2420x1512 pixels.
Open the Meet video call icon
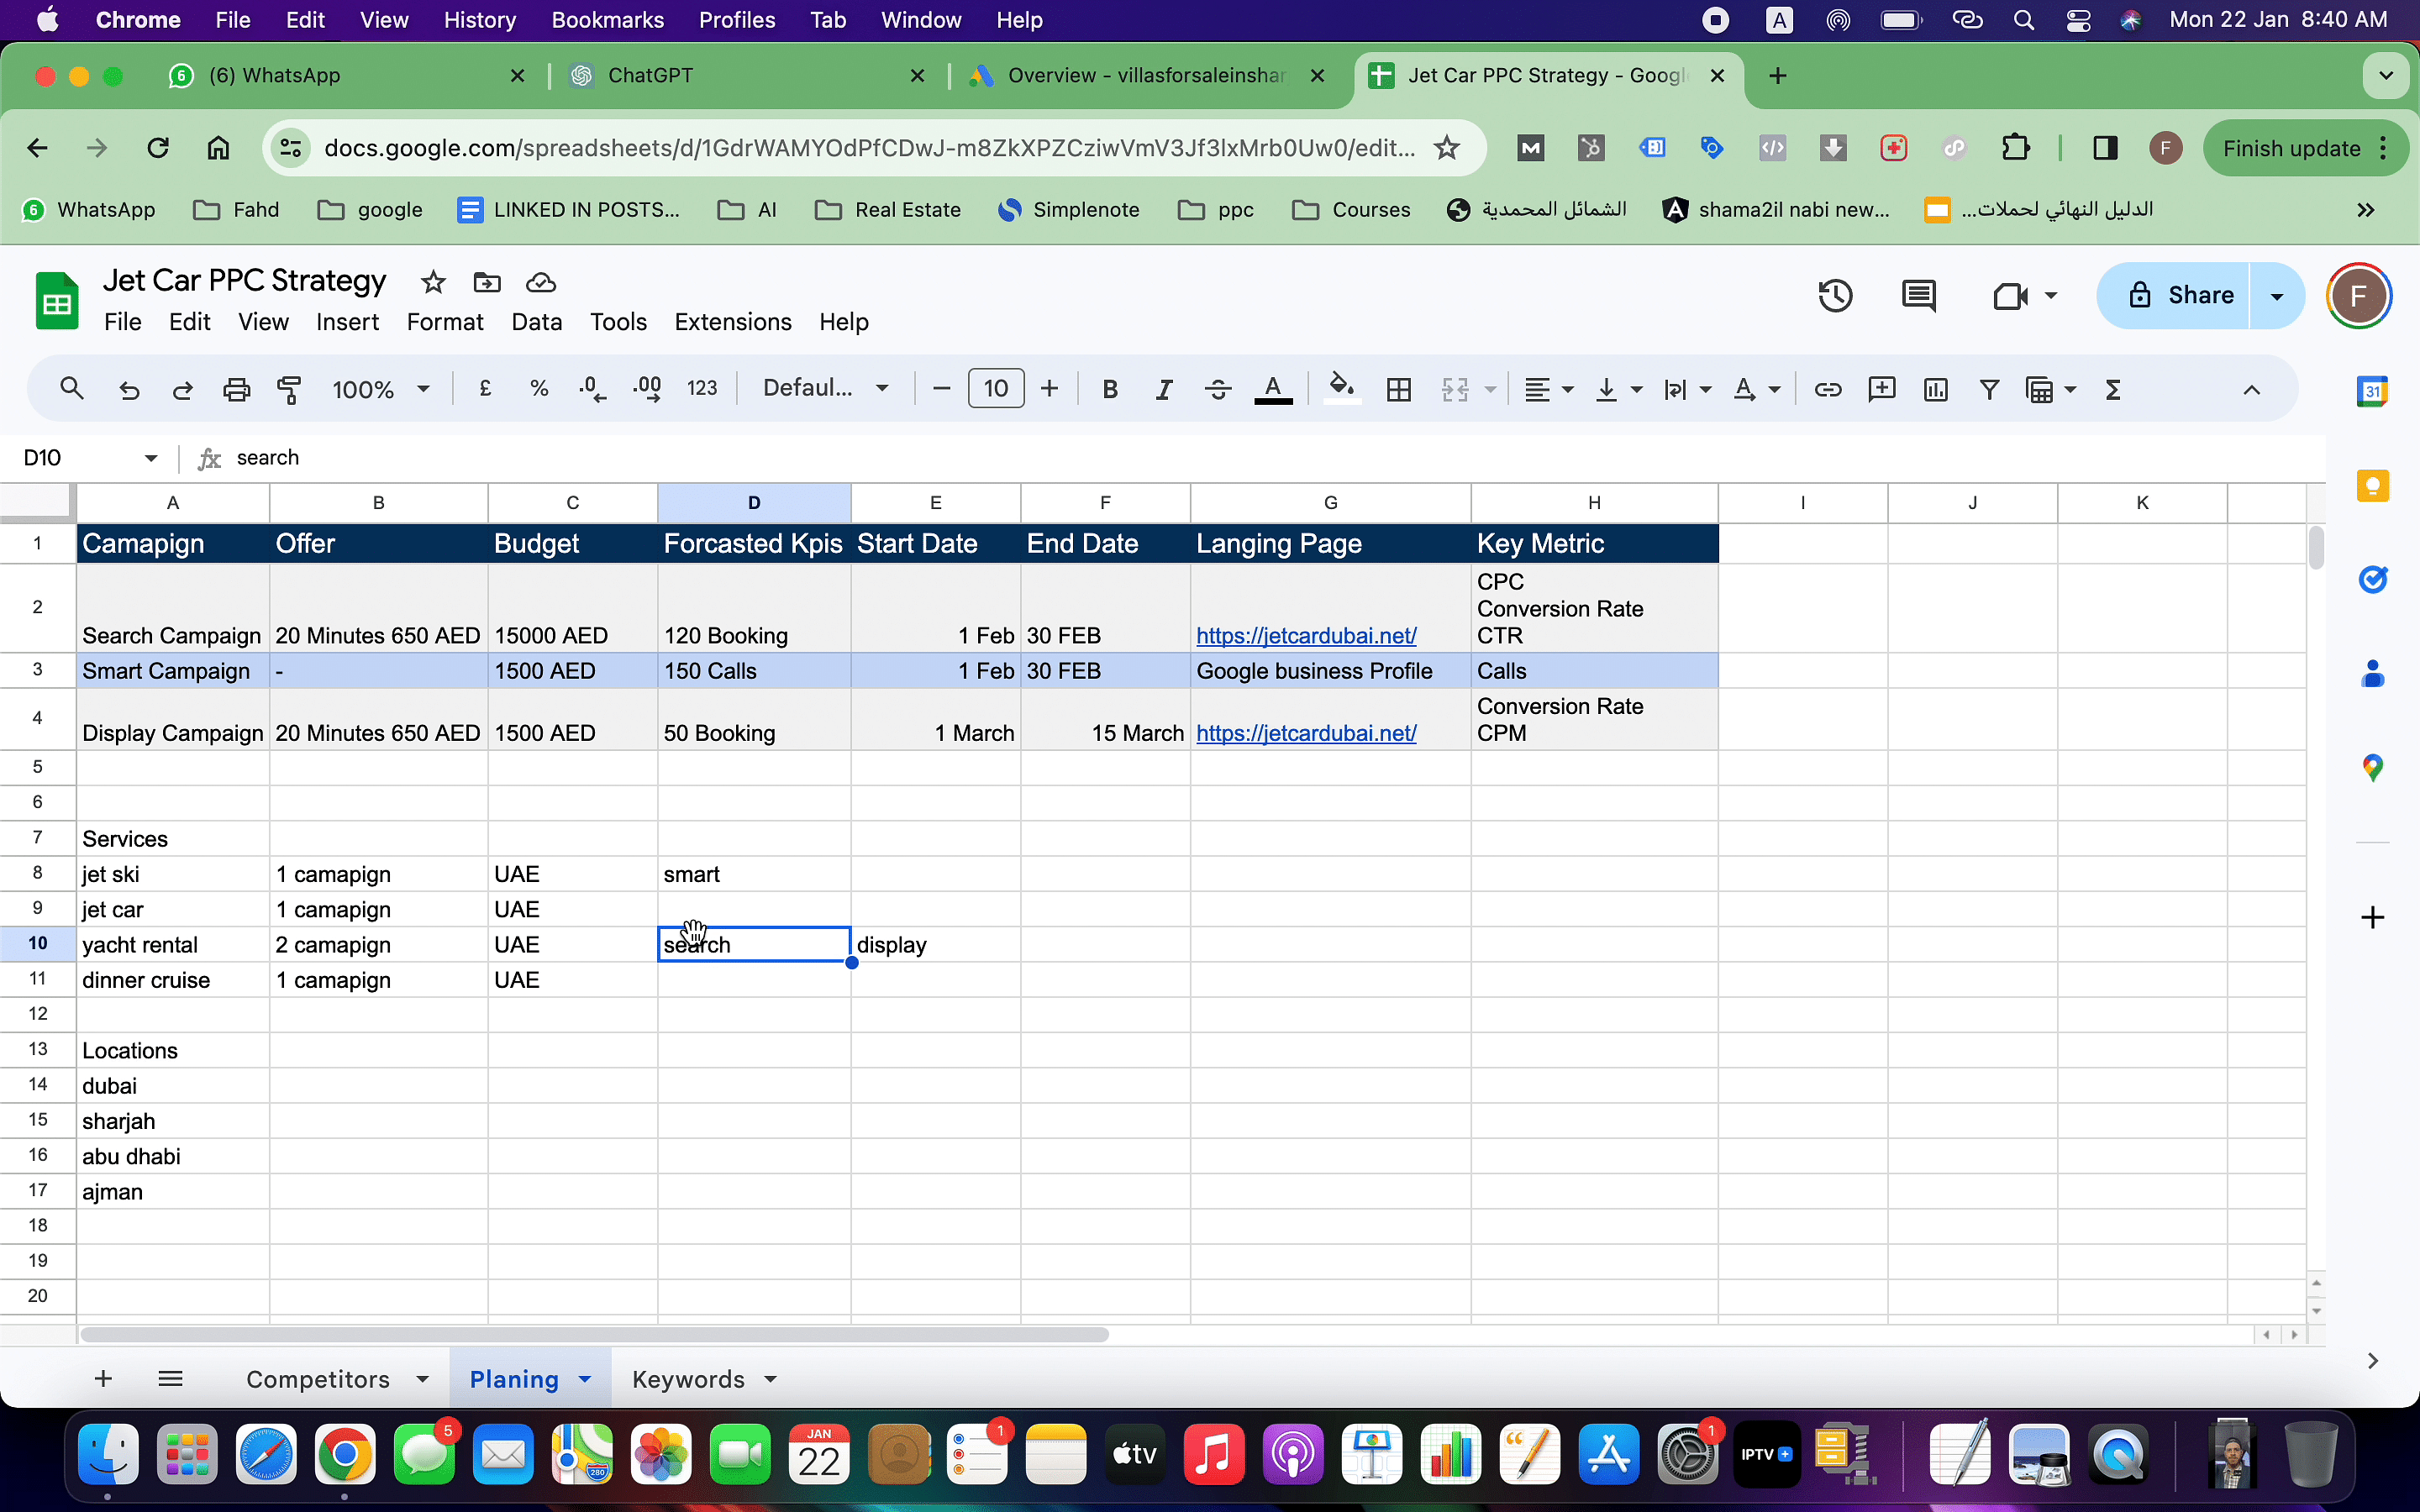click(2011, 295)
